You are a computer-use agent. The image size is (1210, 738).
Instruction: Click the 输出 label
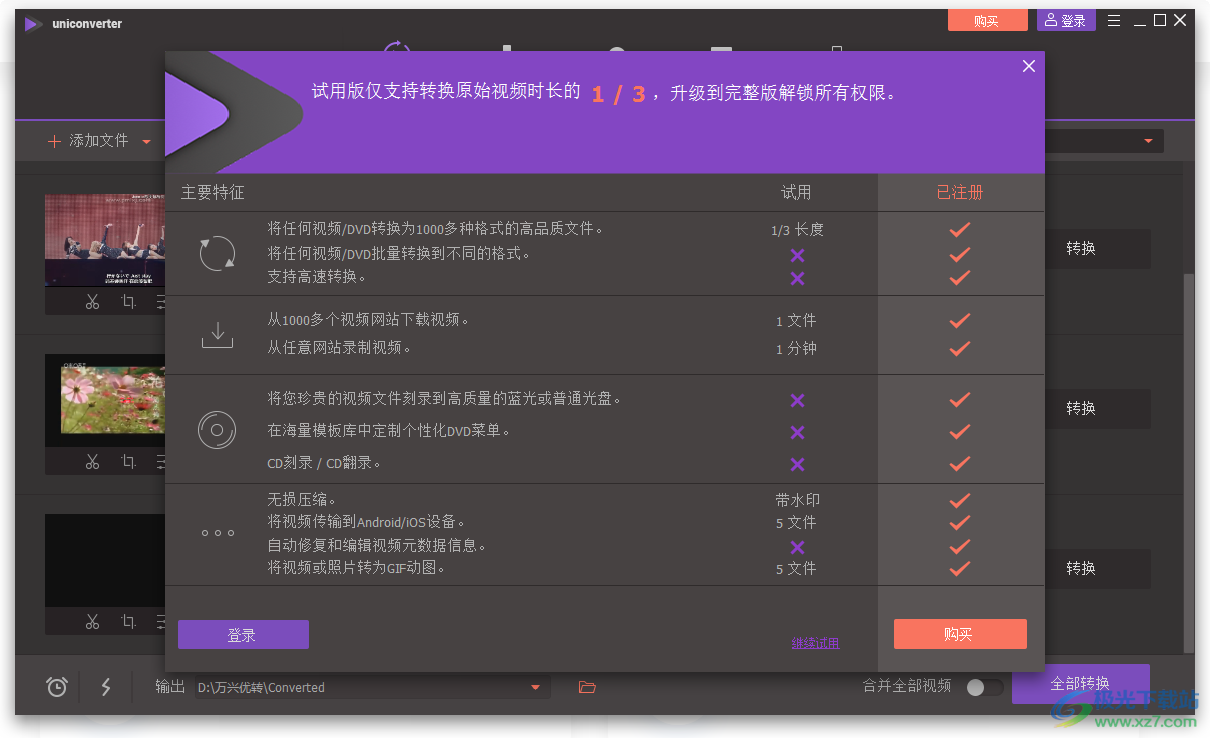pos(170,687)
